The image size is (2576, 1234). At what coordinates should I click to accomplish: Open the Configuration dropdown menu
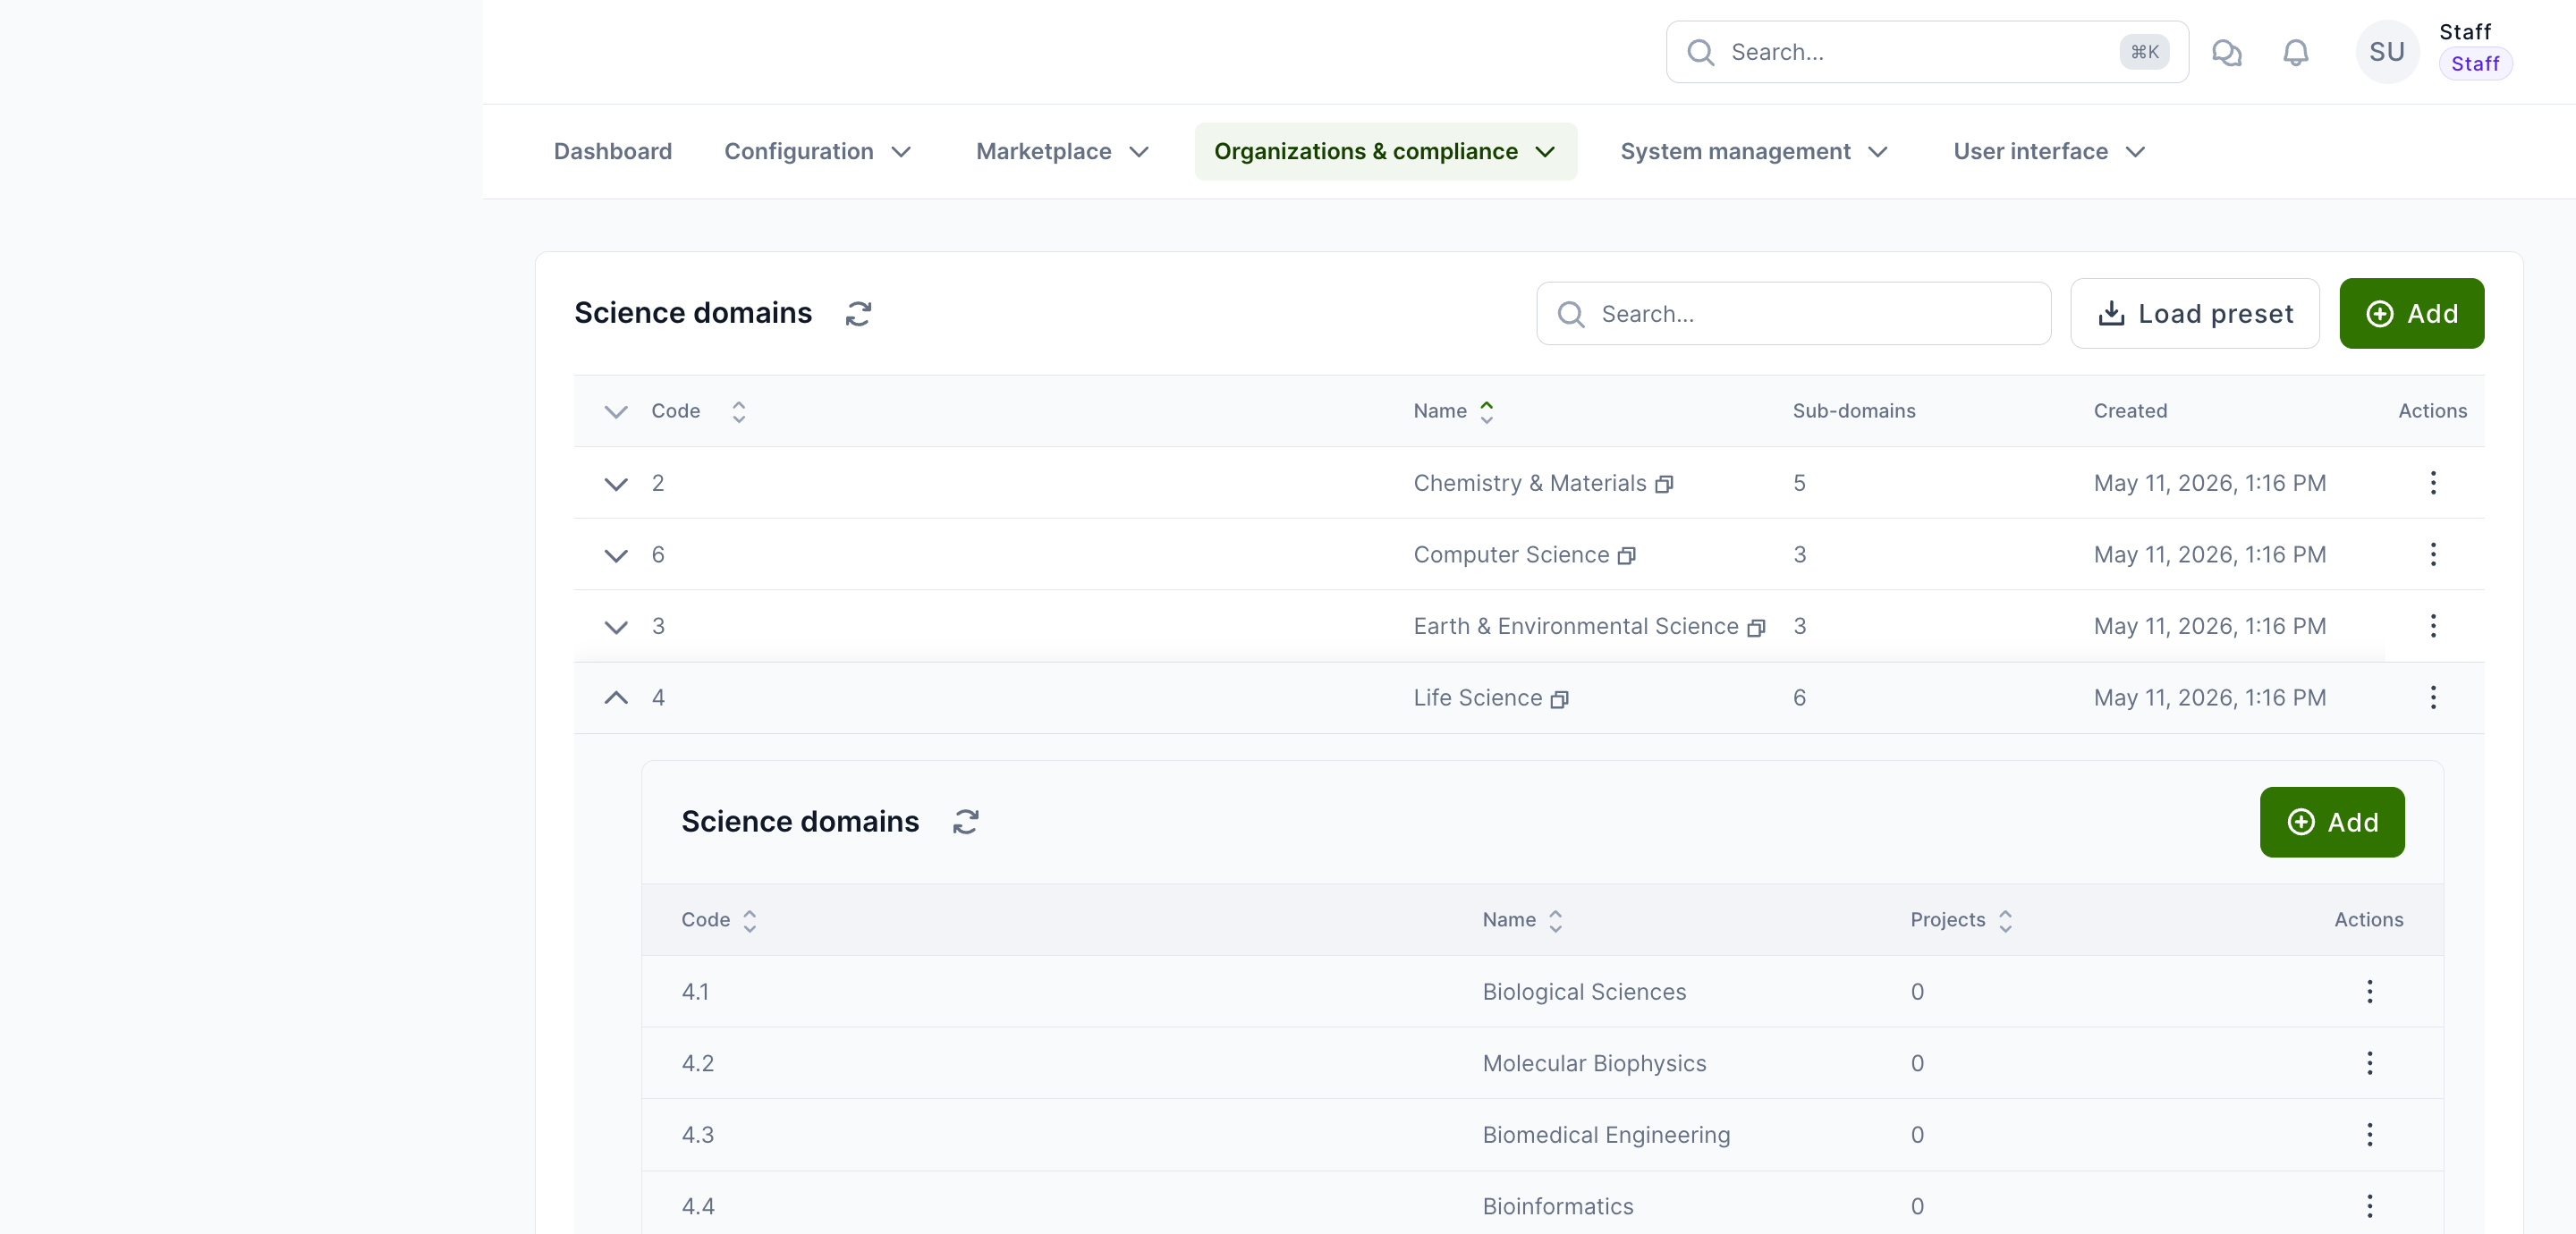817,152
